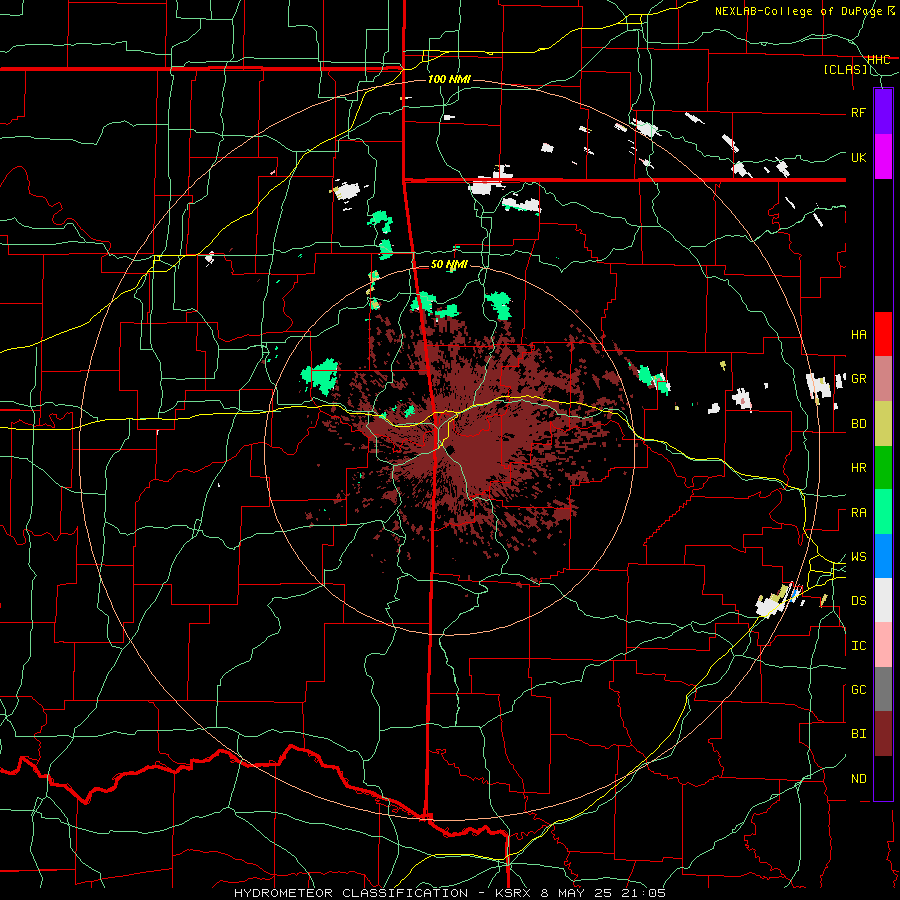Pick the RA bright green legend swatch
900x900 pixels.
click(x=883, y=512)
